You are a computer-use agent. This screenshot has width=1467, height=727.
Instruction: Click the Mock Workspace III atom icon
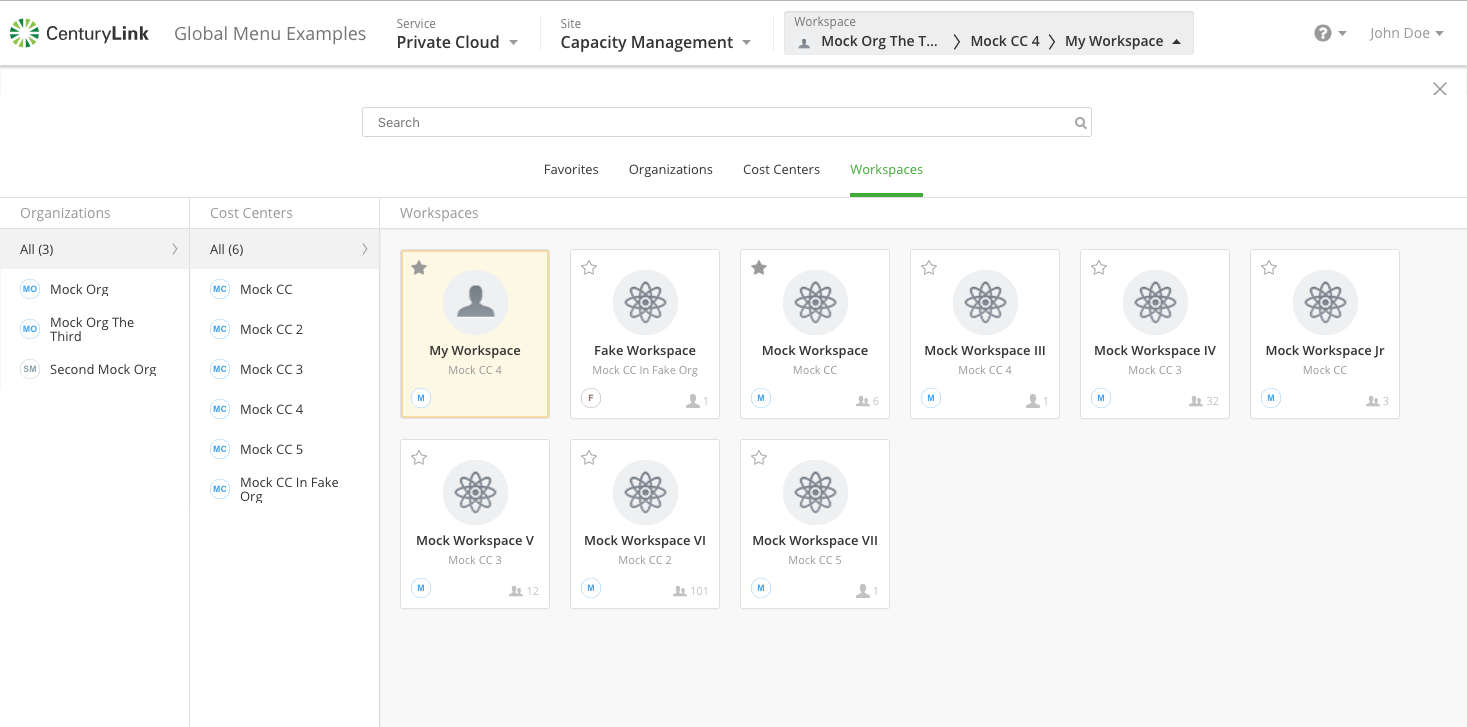click(985, 302)
